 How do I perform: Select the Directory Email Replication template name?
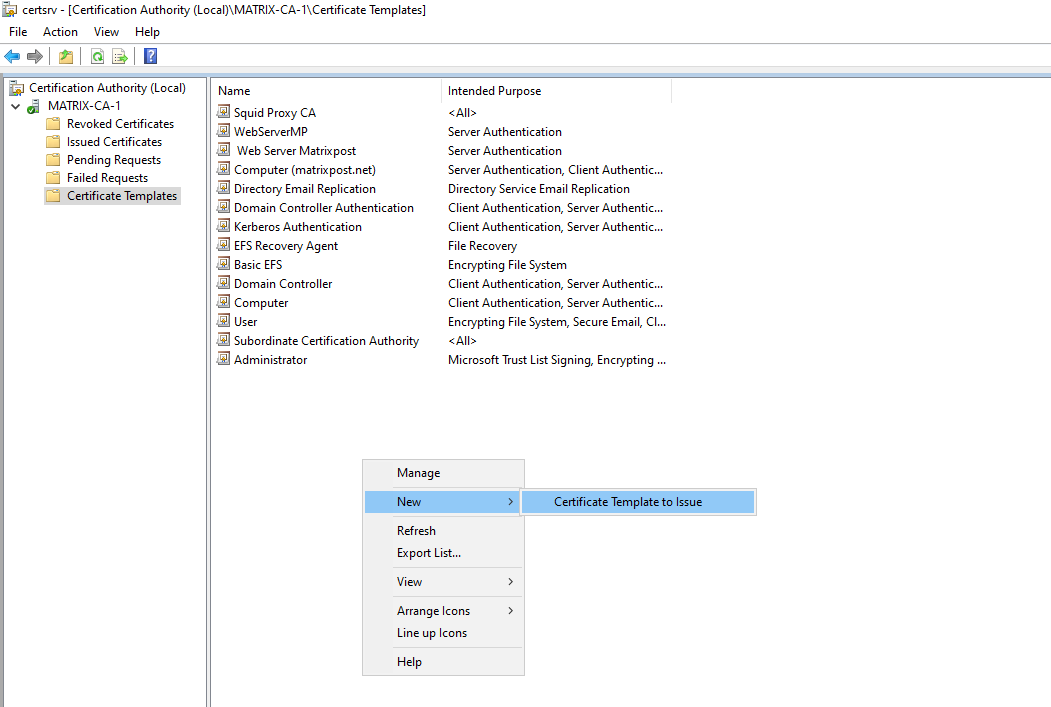pos(305,189)
